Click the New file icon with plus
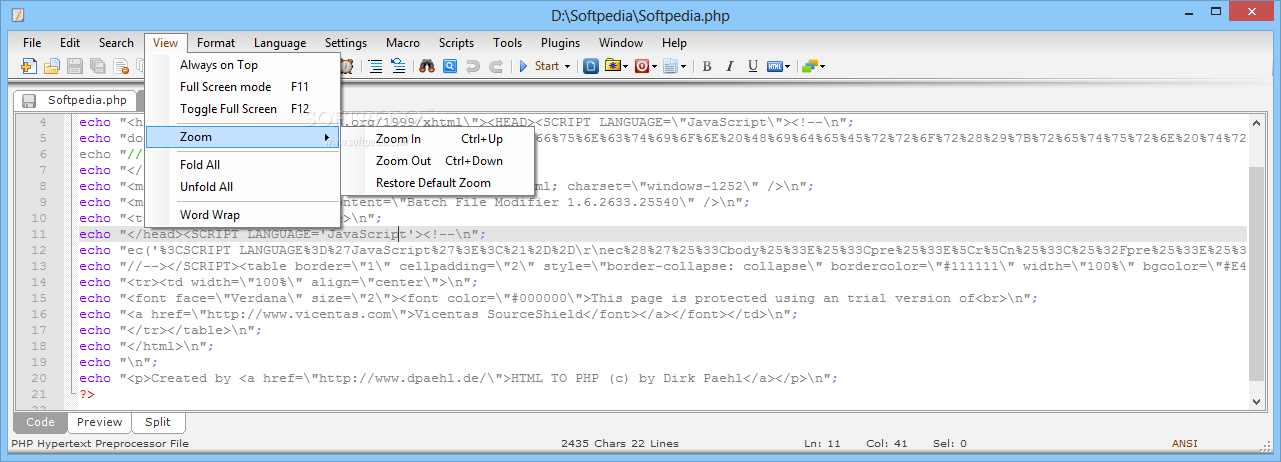The image size is (1281, 462). point(28,67)
